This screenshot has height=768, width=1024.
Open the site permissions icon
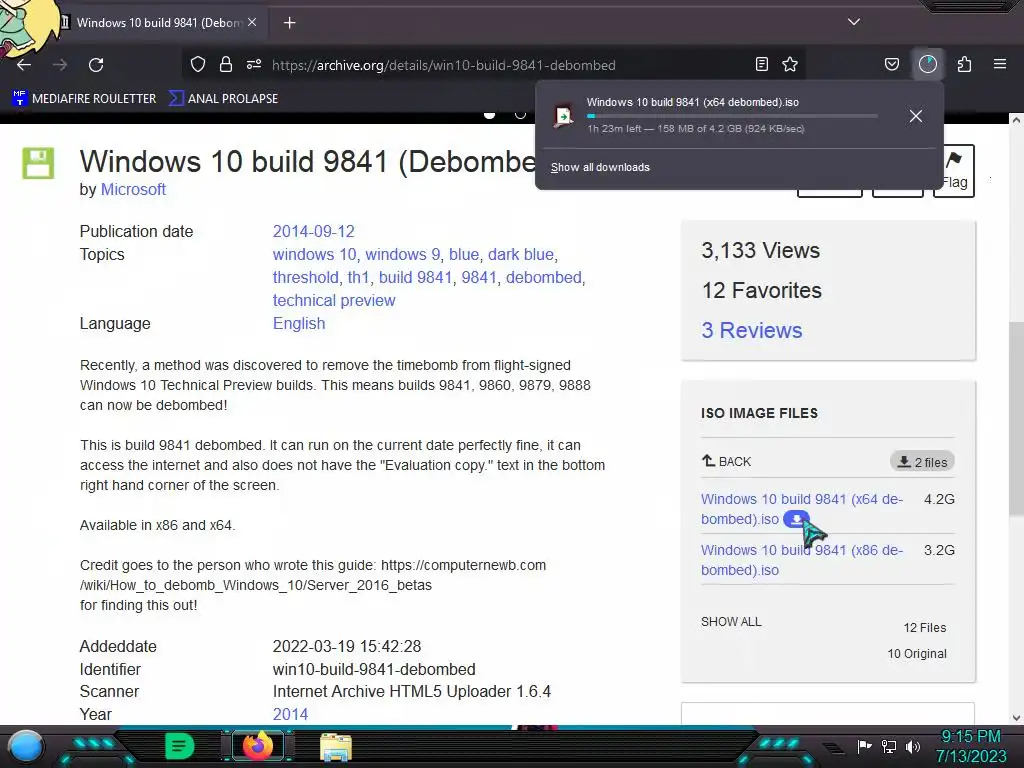(x=254, y=65)
